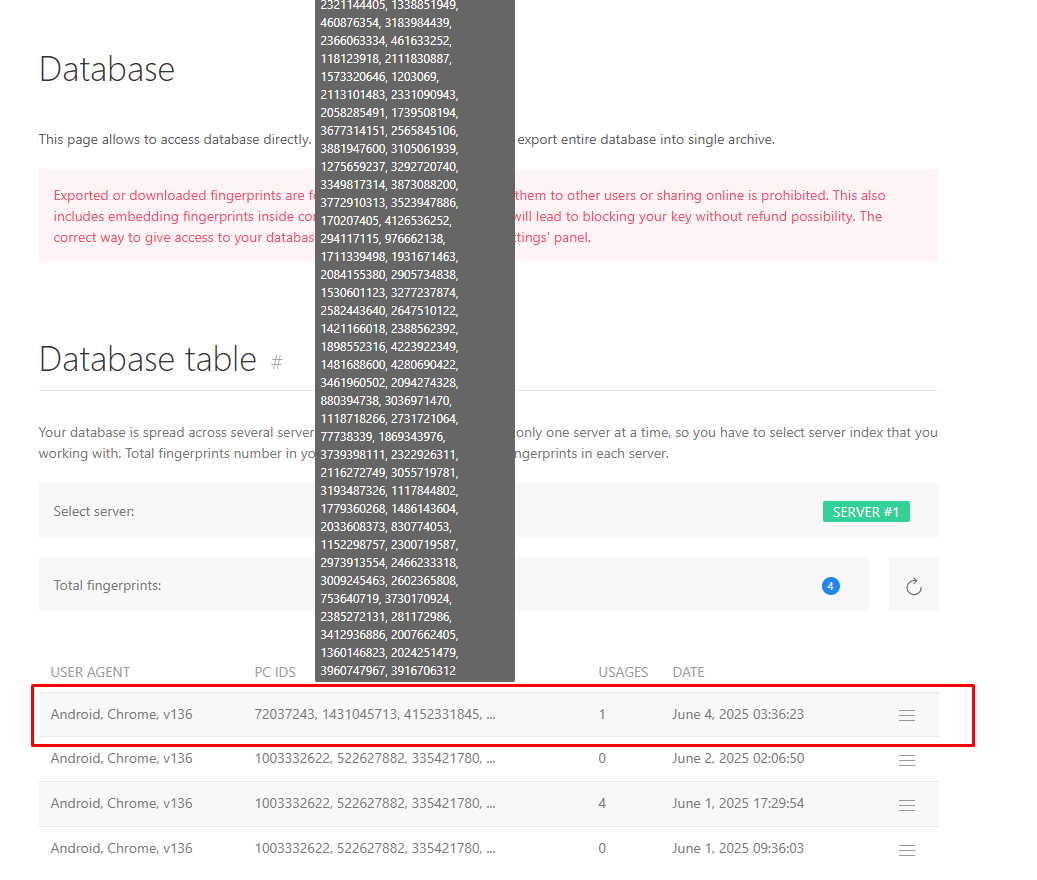Click the USER AGENT column header
The width and height of the screenshot is (1037, 880).
90,672
